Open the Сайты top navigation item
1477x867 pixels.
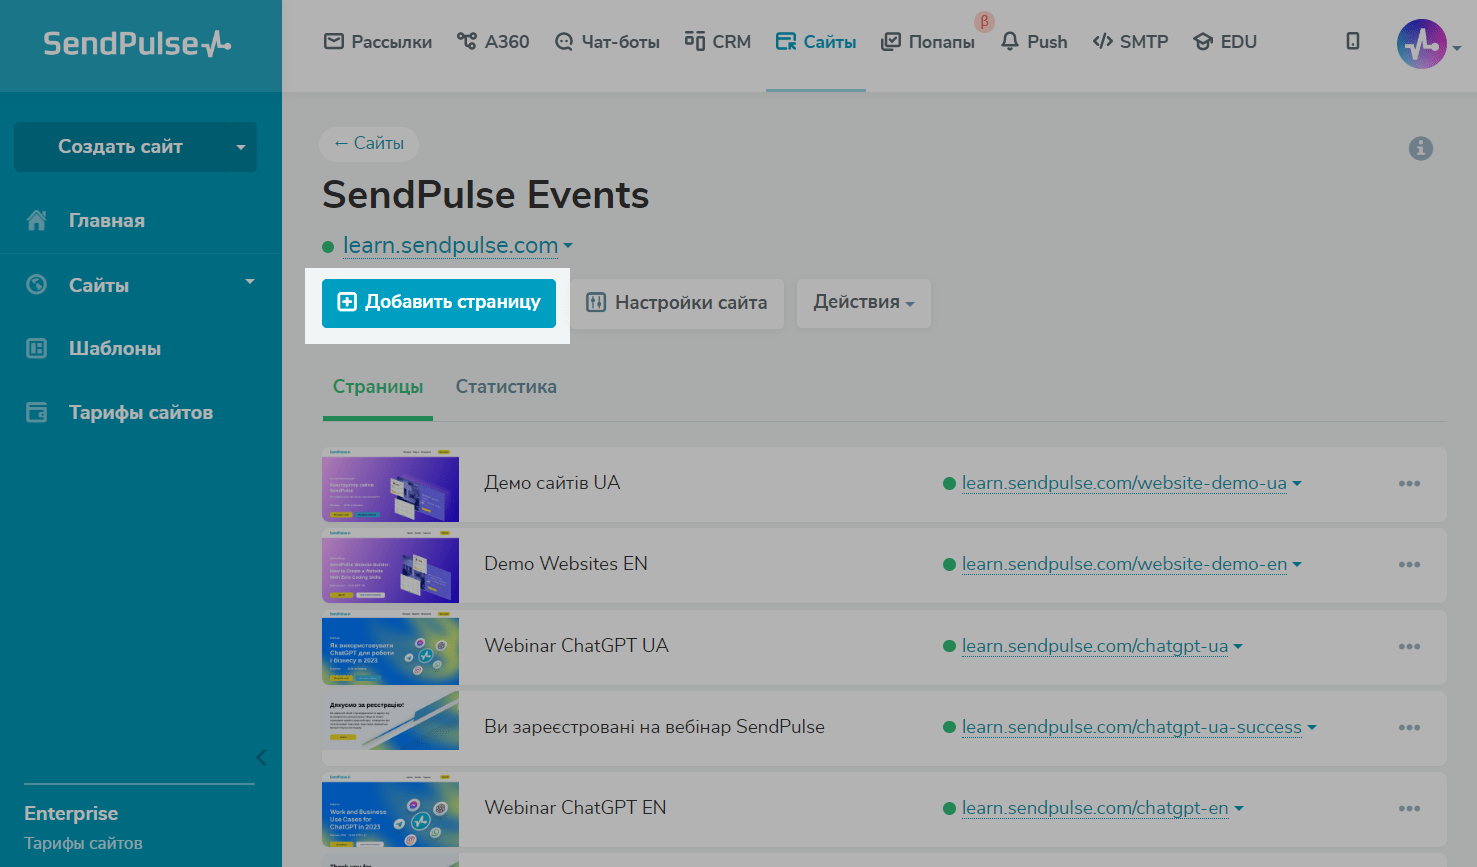tap(816, 42)
